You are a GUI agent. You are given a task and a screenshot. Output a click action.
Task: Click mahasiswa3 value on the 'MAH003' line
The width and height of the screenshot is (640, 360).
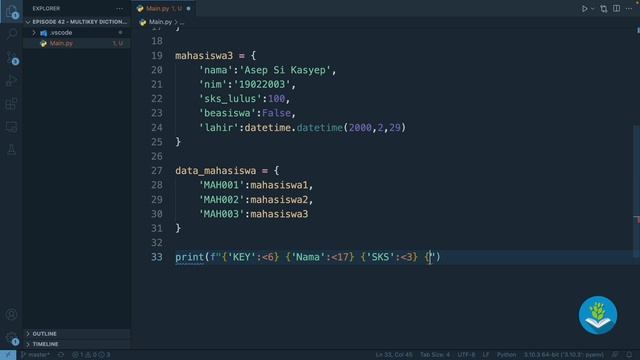tap(279, 214)
